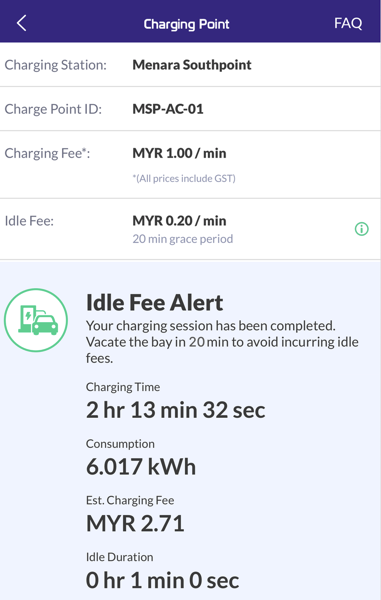Tap the MYR 2.71 estimated charging fee

click(135, 523)
